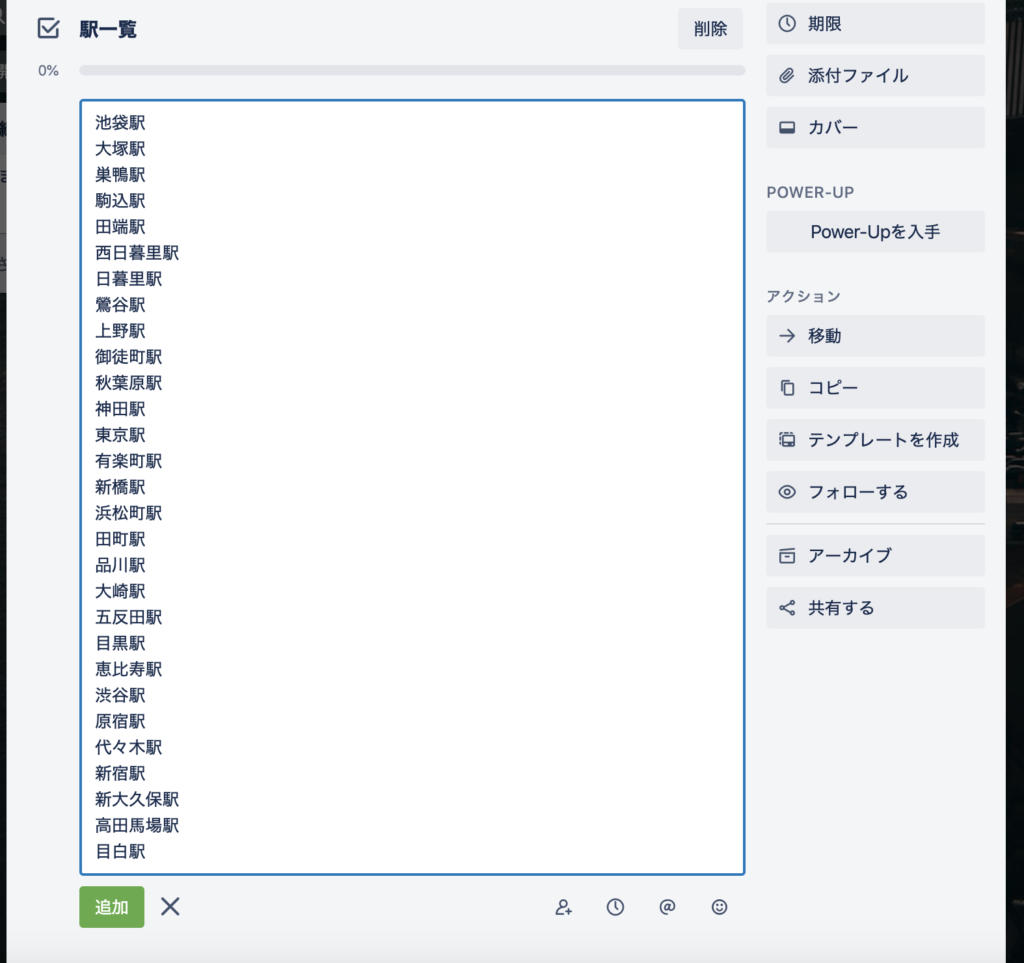Viewport: 1024px width, 963px height.
Task: Open the カバー cover option
Action: 875,127
